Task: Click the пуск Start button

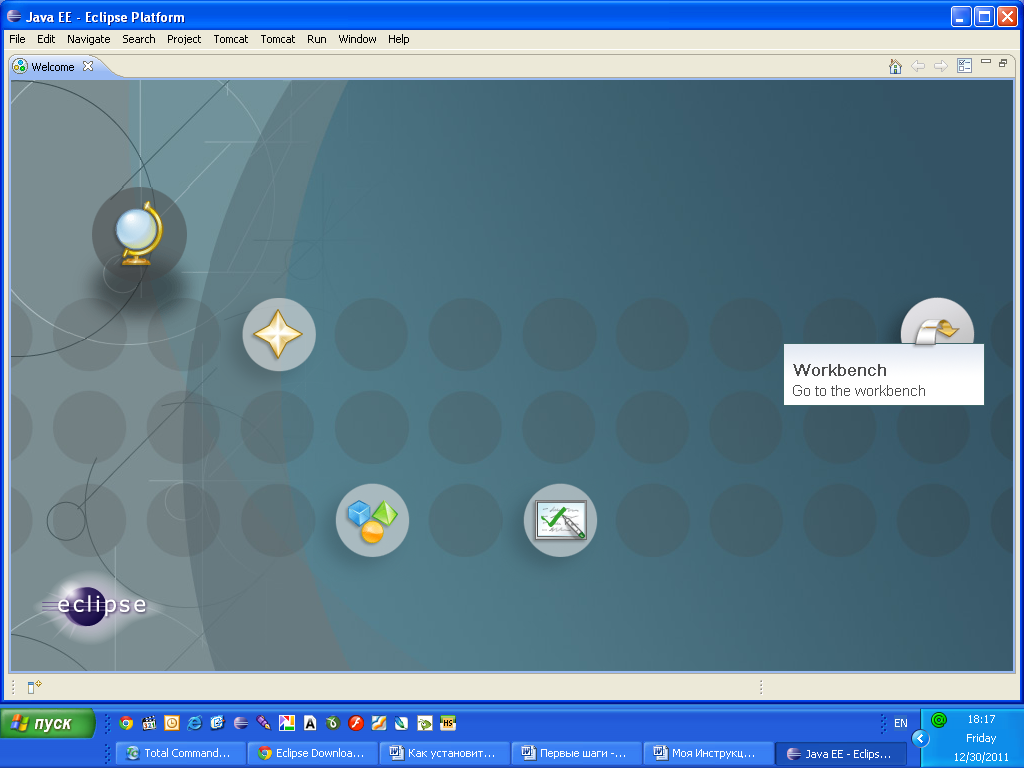Action: 47,724
